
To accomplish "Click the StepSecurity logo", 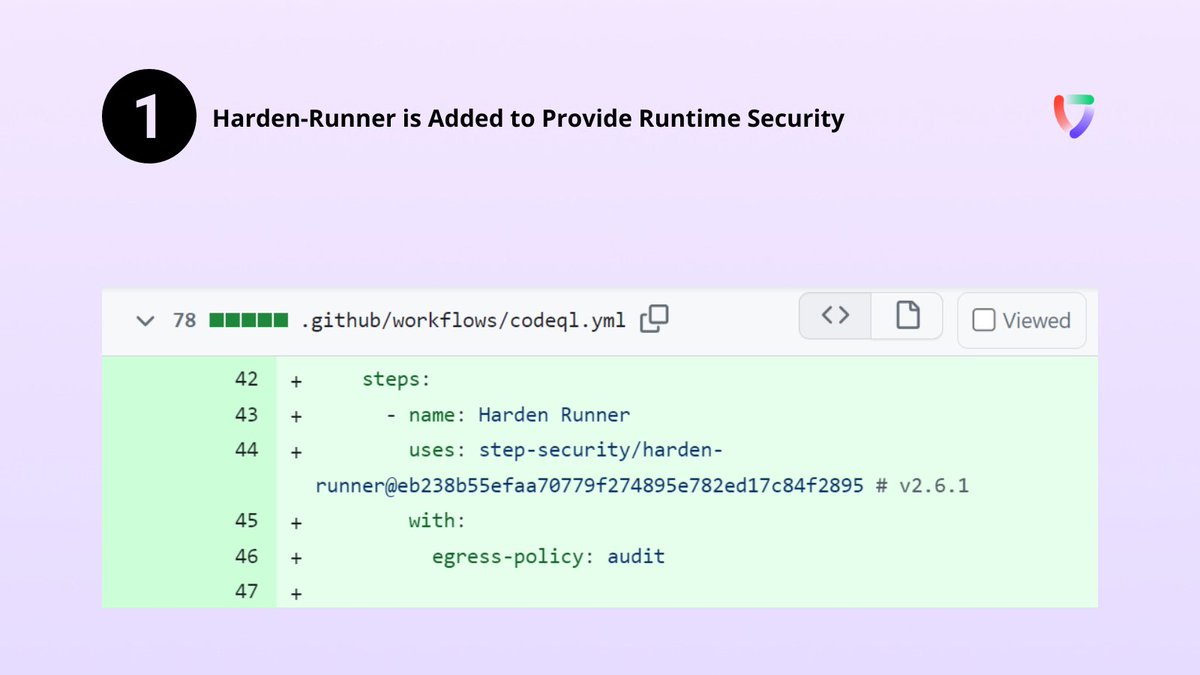I will pos(1074,116).
